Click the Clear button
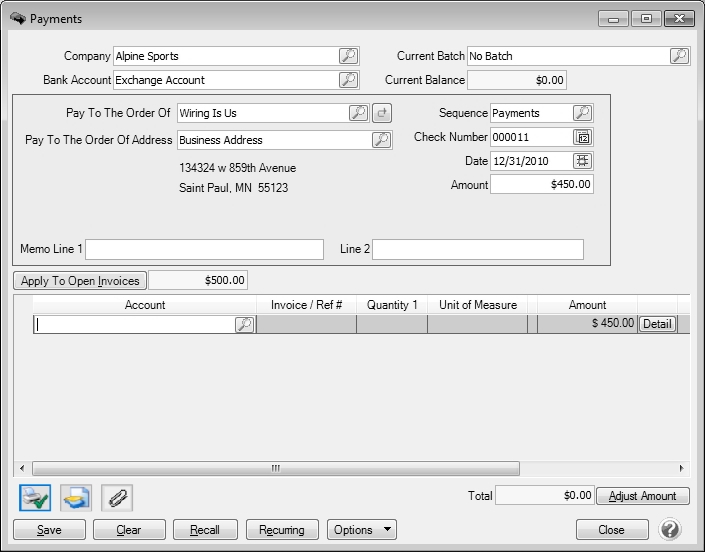 pos(129,530)
